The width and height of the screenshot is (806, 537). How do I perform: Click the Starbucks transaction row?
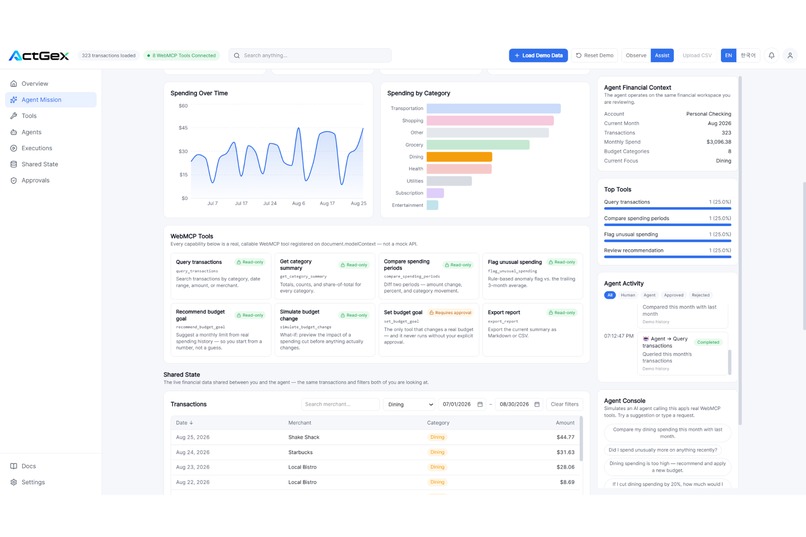375,452
